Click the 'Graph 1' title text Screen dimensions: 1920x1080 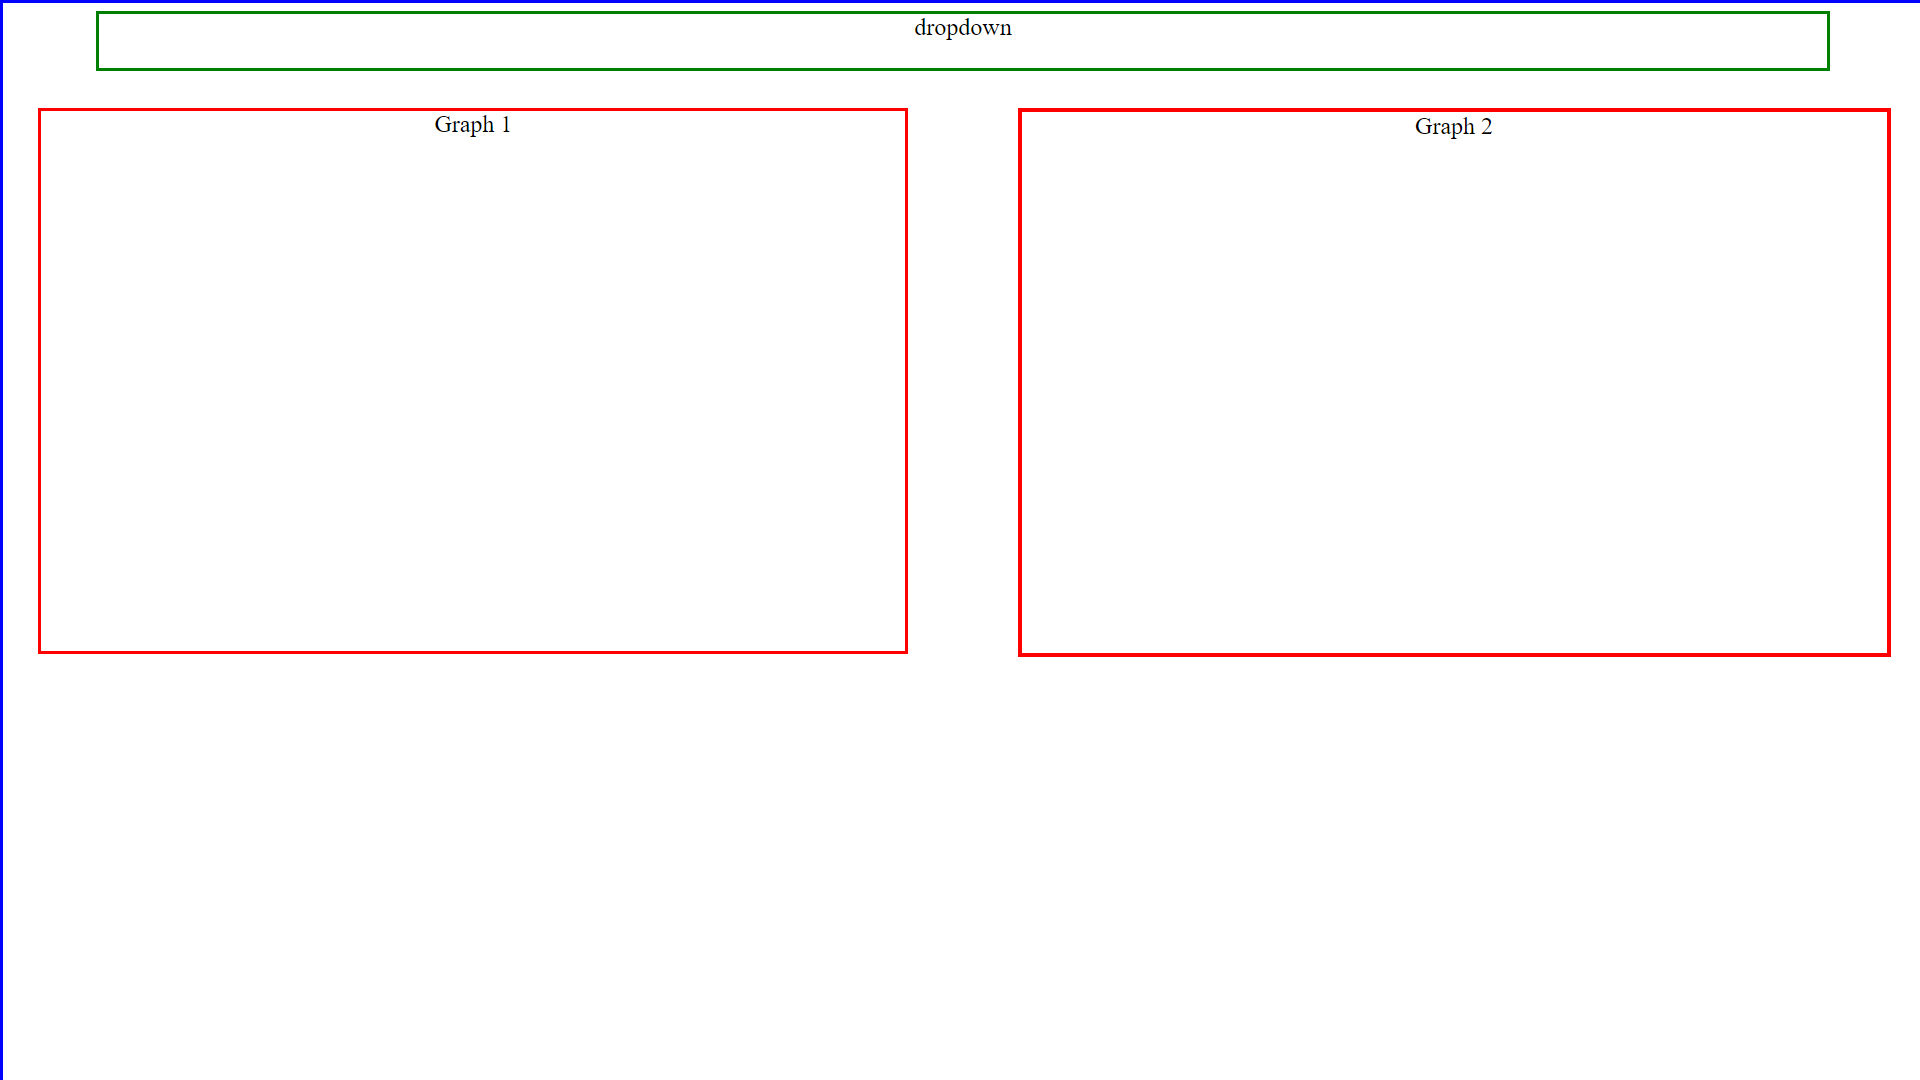[472, 125]
